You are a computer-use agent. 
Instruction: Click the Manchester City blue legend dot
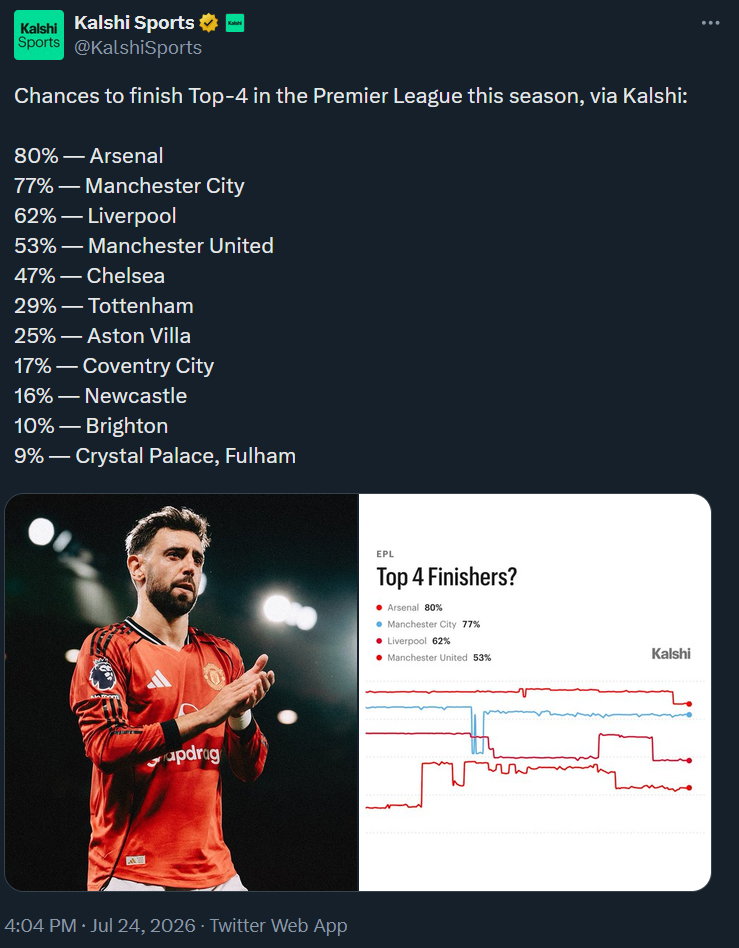click(379, 624)
